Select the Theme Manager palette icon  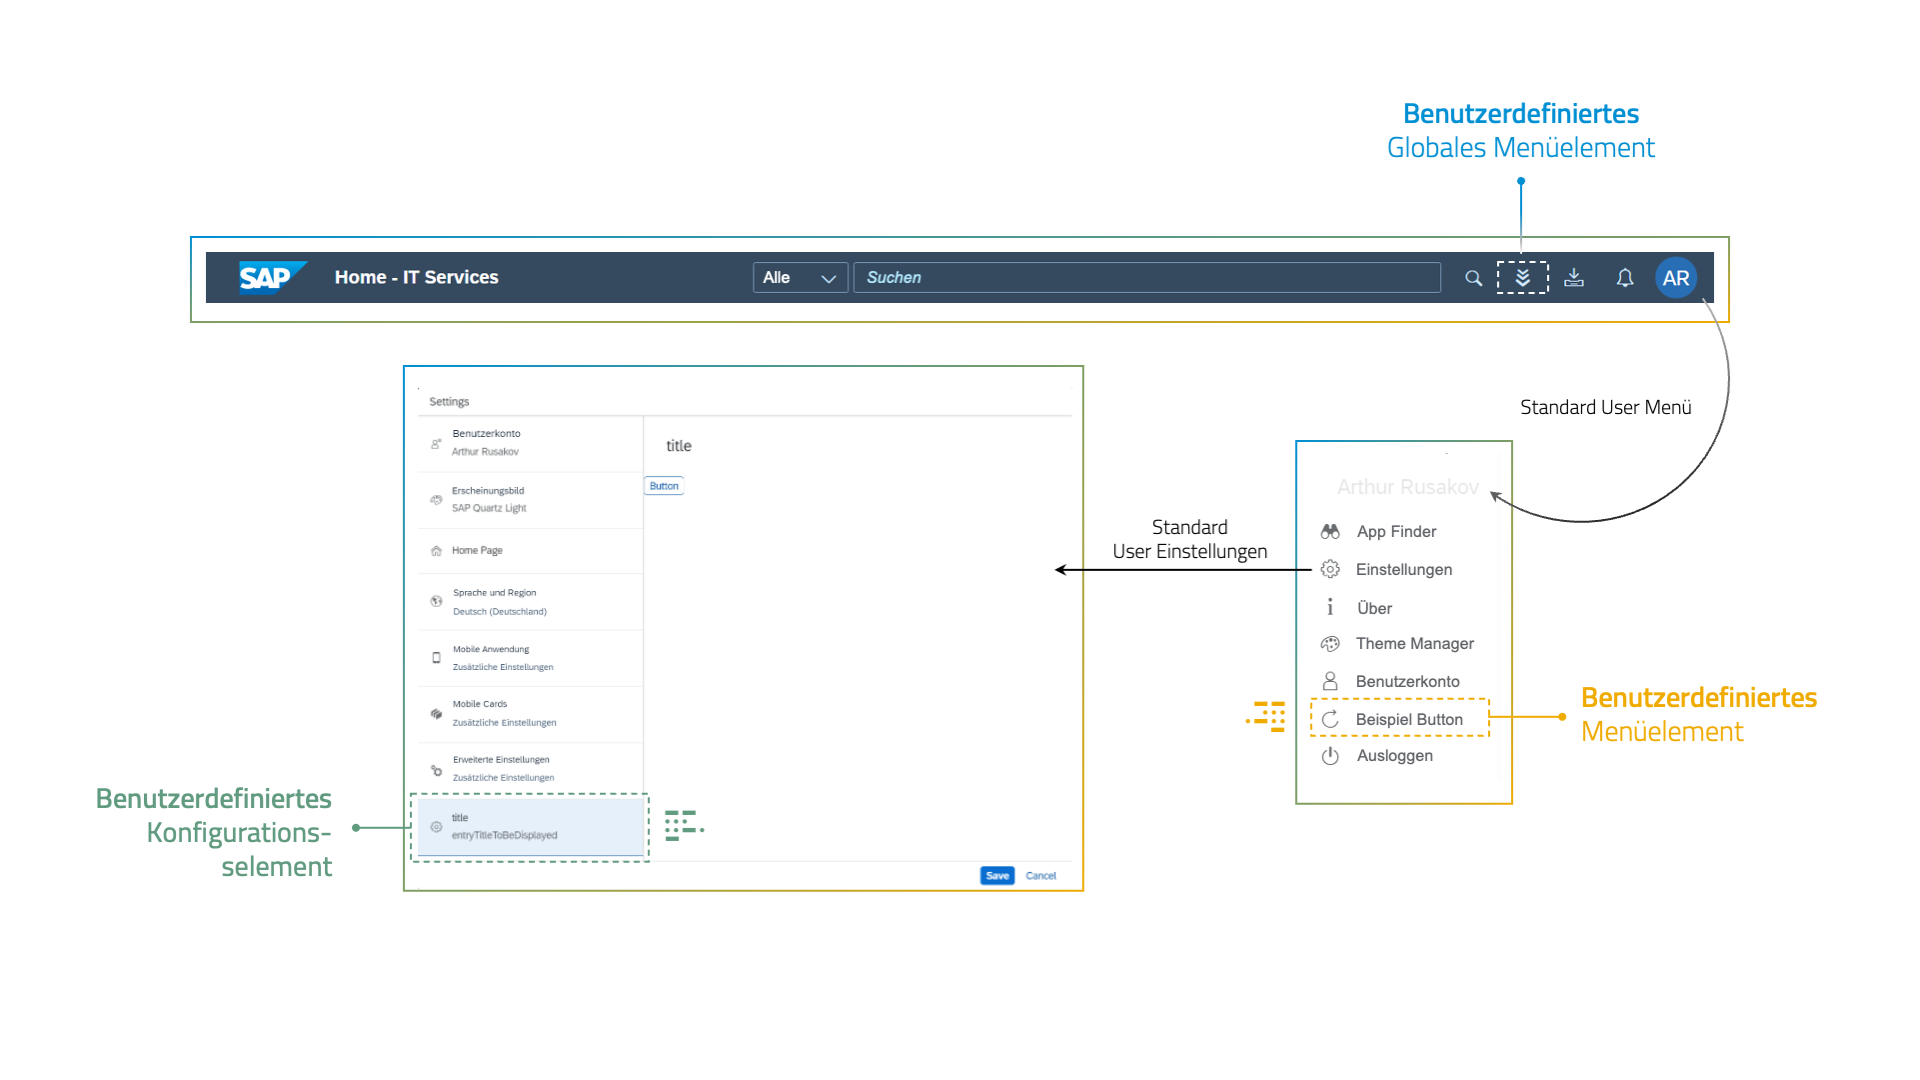click(x=1330, y=643)
